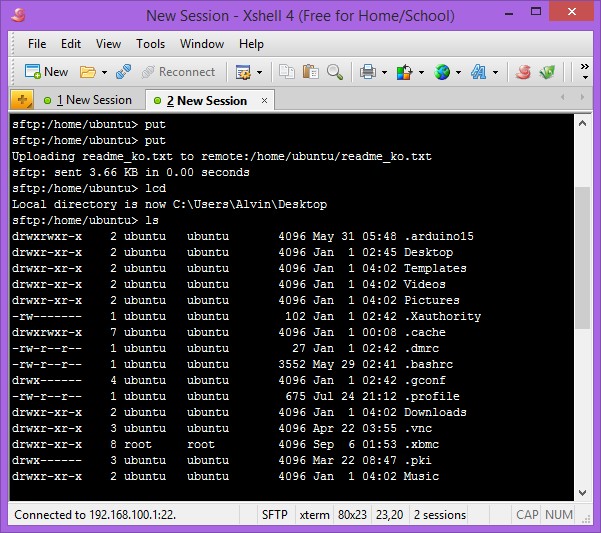Click the vertical scrollbar thumb
This screenshot has width=601, height=533.
click(x=583, y=257)
